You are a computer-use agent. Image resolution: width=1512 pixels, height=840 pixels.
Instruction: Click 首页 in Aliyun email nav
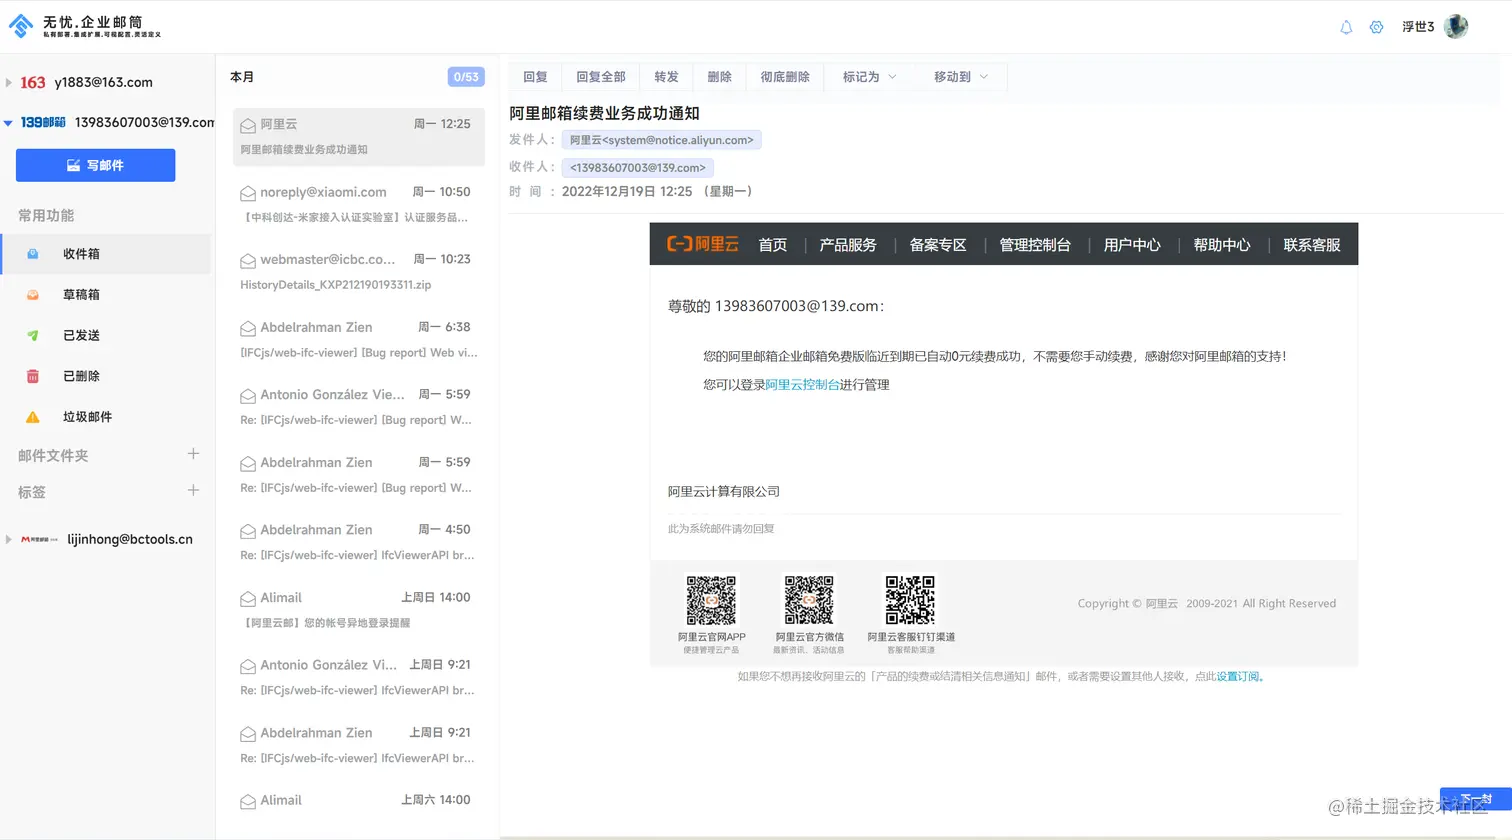pyautogui.click(x=772, y=245)
